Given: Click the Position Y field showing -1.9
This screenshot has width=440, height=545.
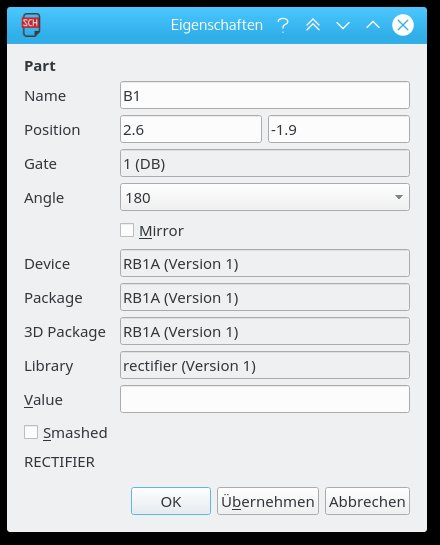Looking at the screenshot, I should pyautogui.click(x=339, y=129).
